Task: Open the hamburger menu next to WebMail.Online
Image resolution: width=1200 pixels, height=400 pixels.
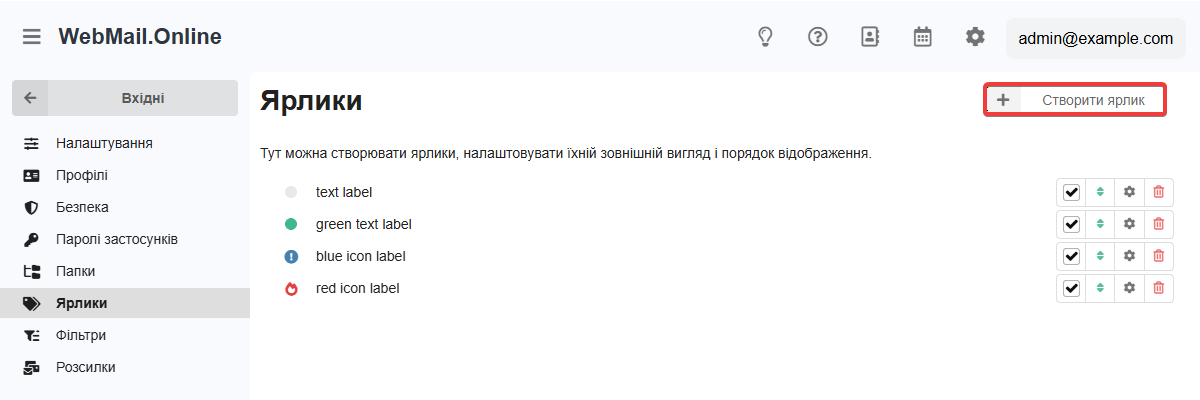Action: pyautogui.click(x=32, y=37)
